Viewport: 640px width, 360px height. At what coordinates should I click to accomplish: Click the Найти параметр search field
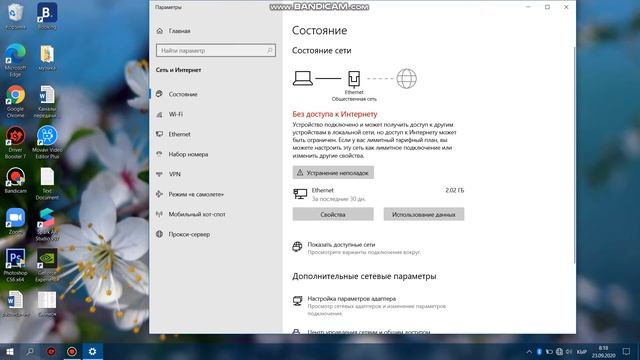click(216, 51)
